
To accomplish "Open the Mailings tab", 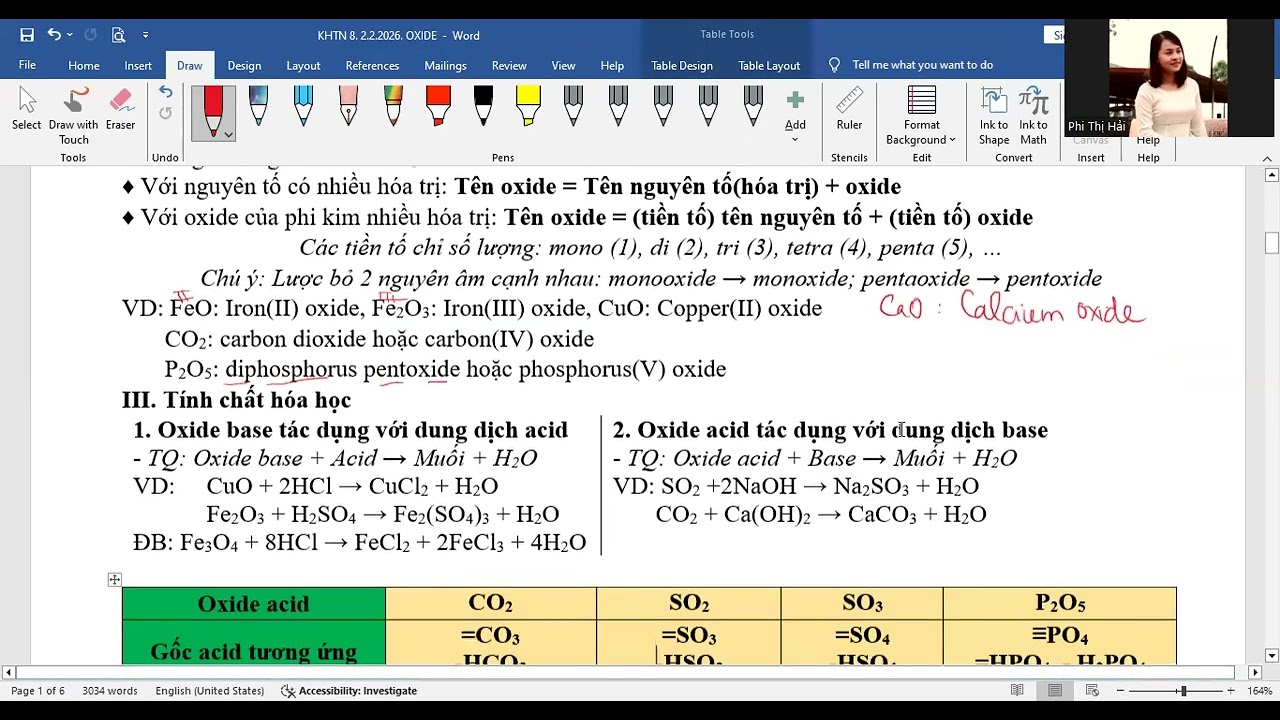I will click(445, 65).
